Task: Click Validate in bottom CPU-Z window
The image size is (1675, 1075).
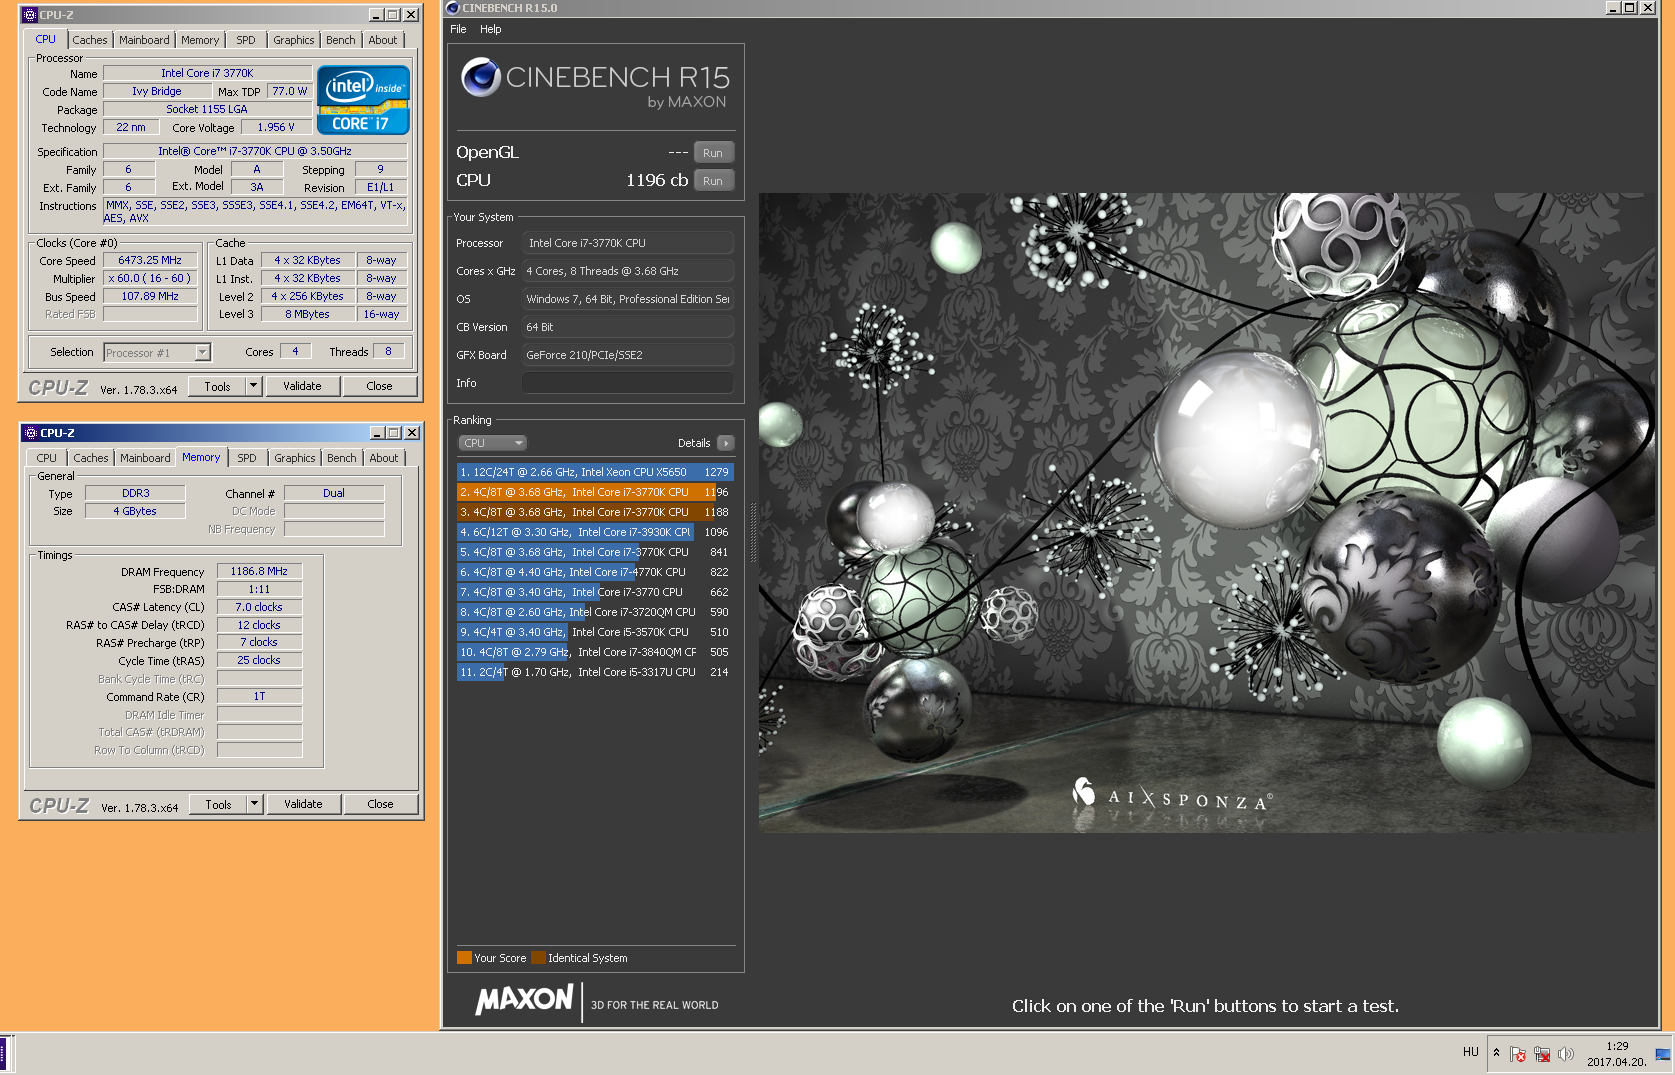Action: (304, 804)
